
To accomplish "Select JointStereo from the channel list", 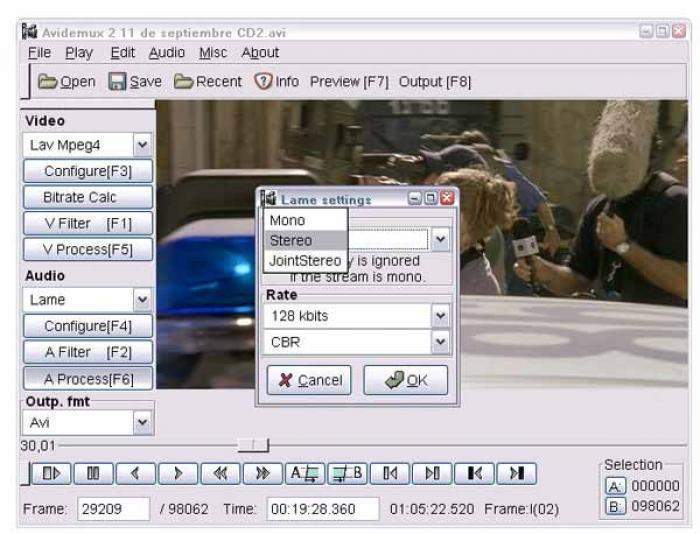I will (305, 260).
